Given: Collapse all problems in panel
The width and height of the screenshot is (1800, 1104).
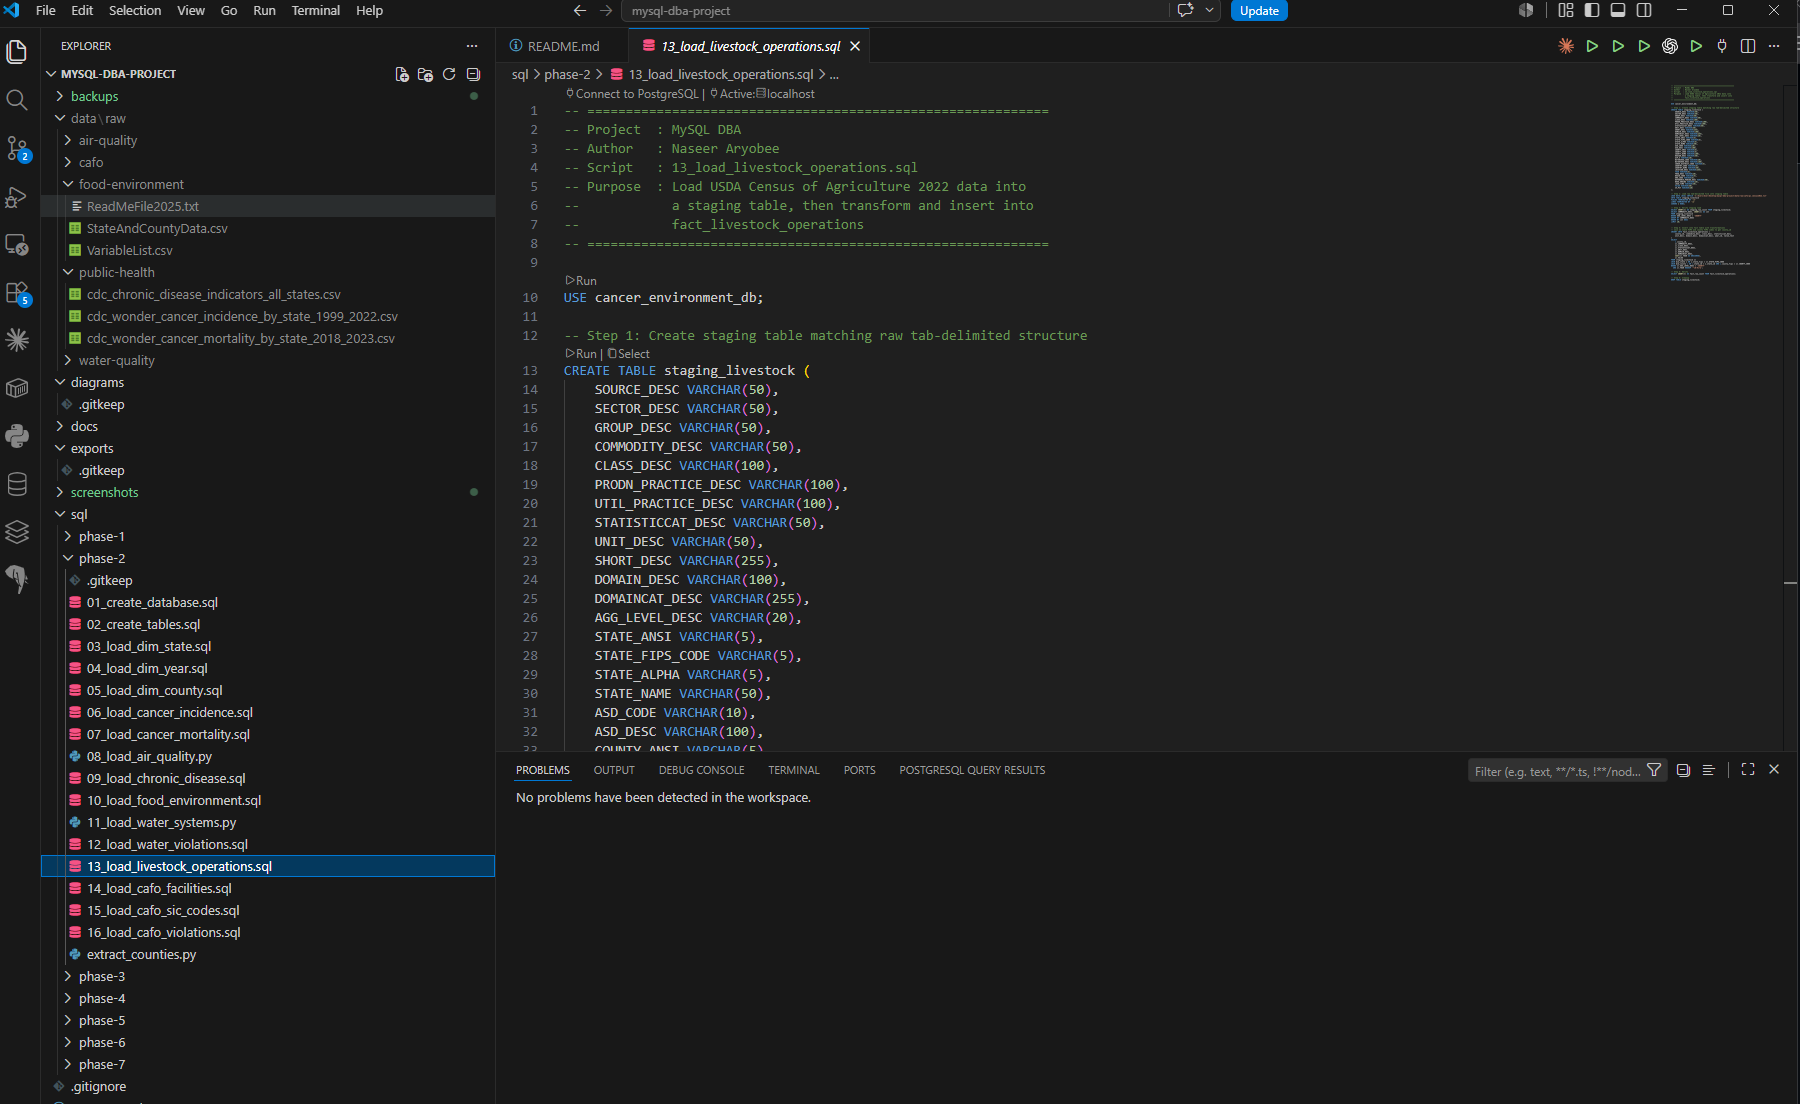Looking at the screenshot, I should (x=1683, y=770).
